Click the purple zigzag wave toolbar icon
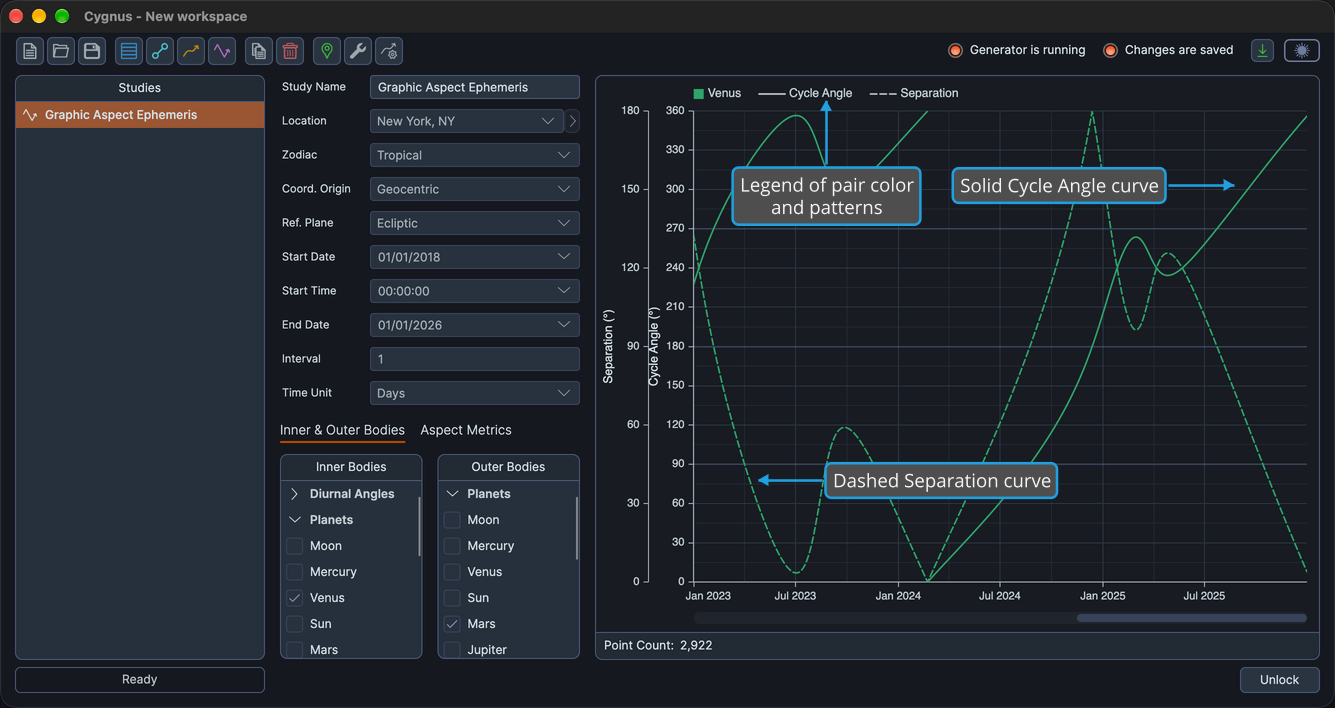Viewport: 1335px width, 708px height. 222,51
